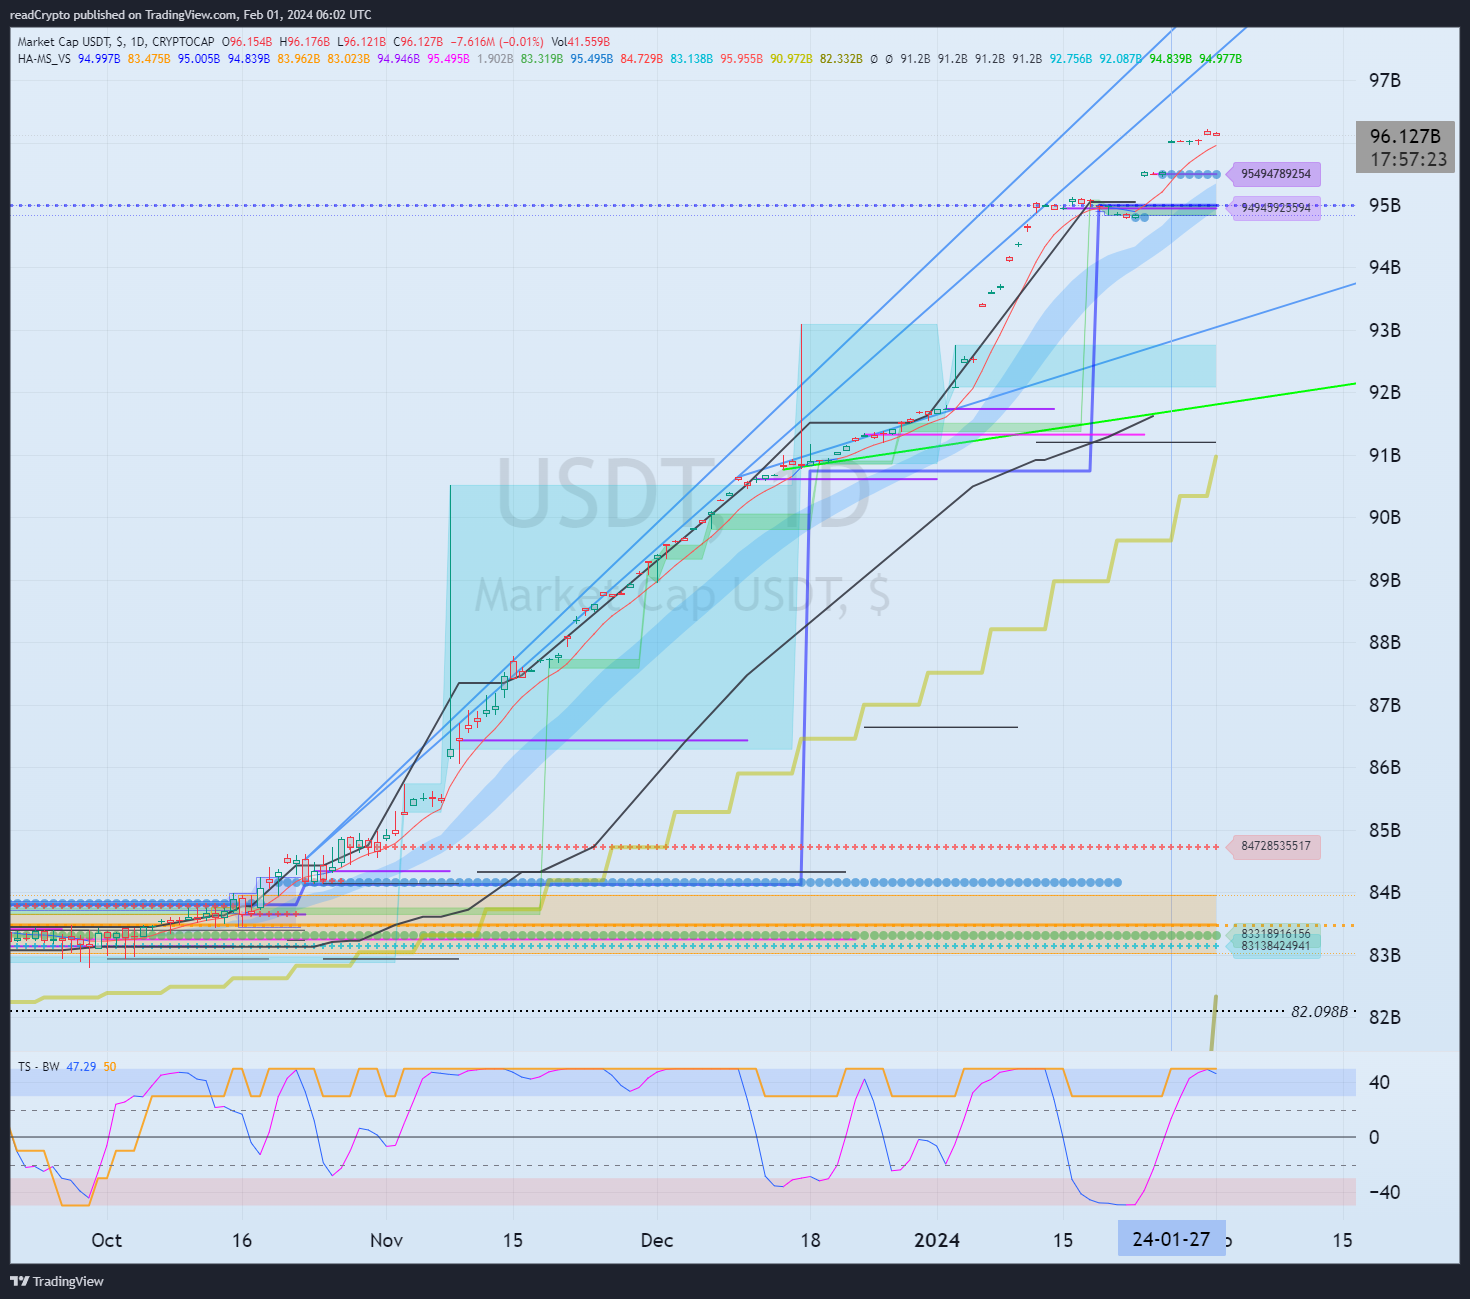This screenshot has height=1299, width=1470.
Task: Click the close value C96.127B in legend
Action: 419,42
